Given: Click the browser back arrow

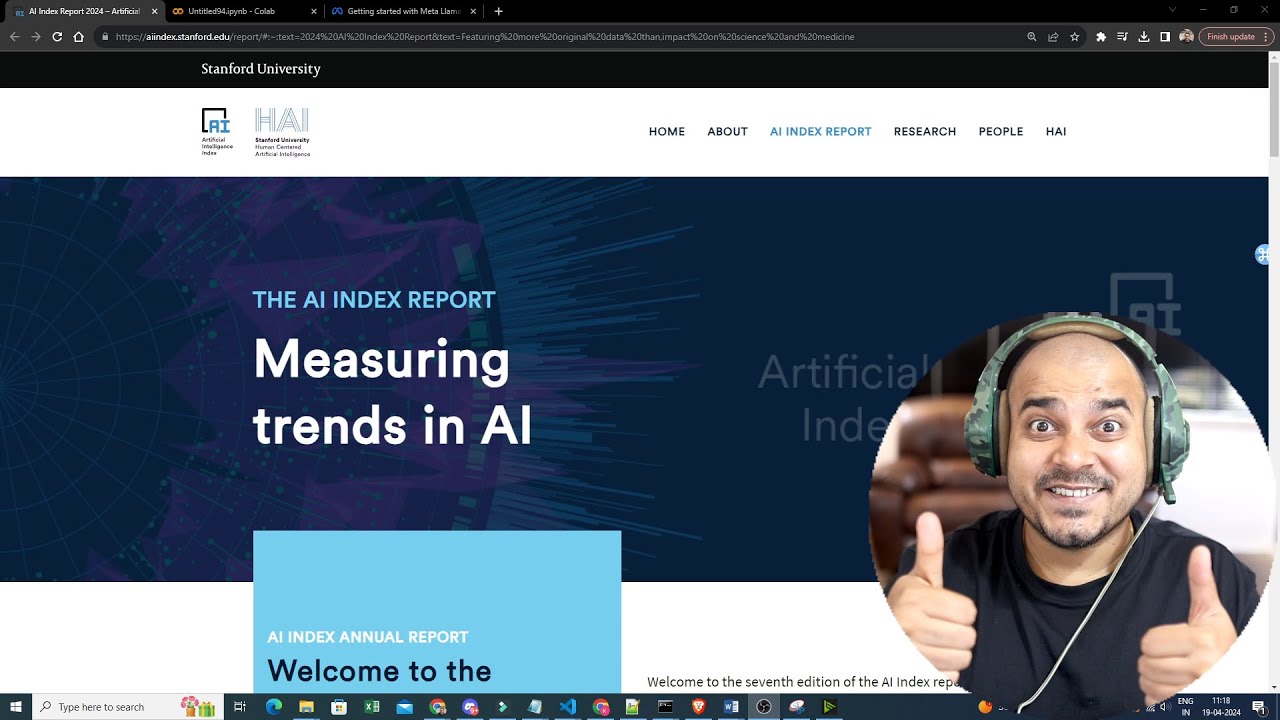Looking at the screenshot, I should click(x=14, y=37).
